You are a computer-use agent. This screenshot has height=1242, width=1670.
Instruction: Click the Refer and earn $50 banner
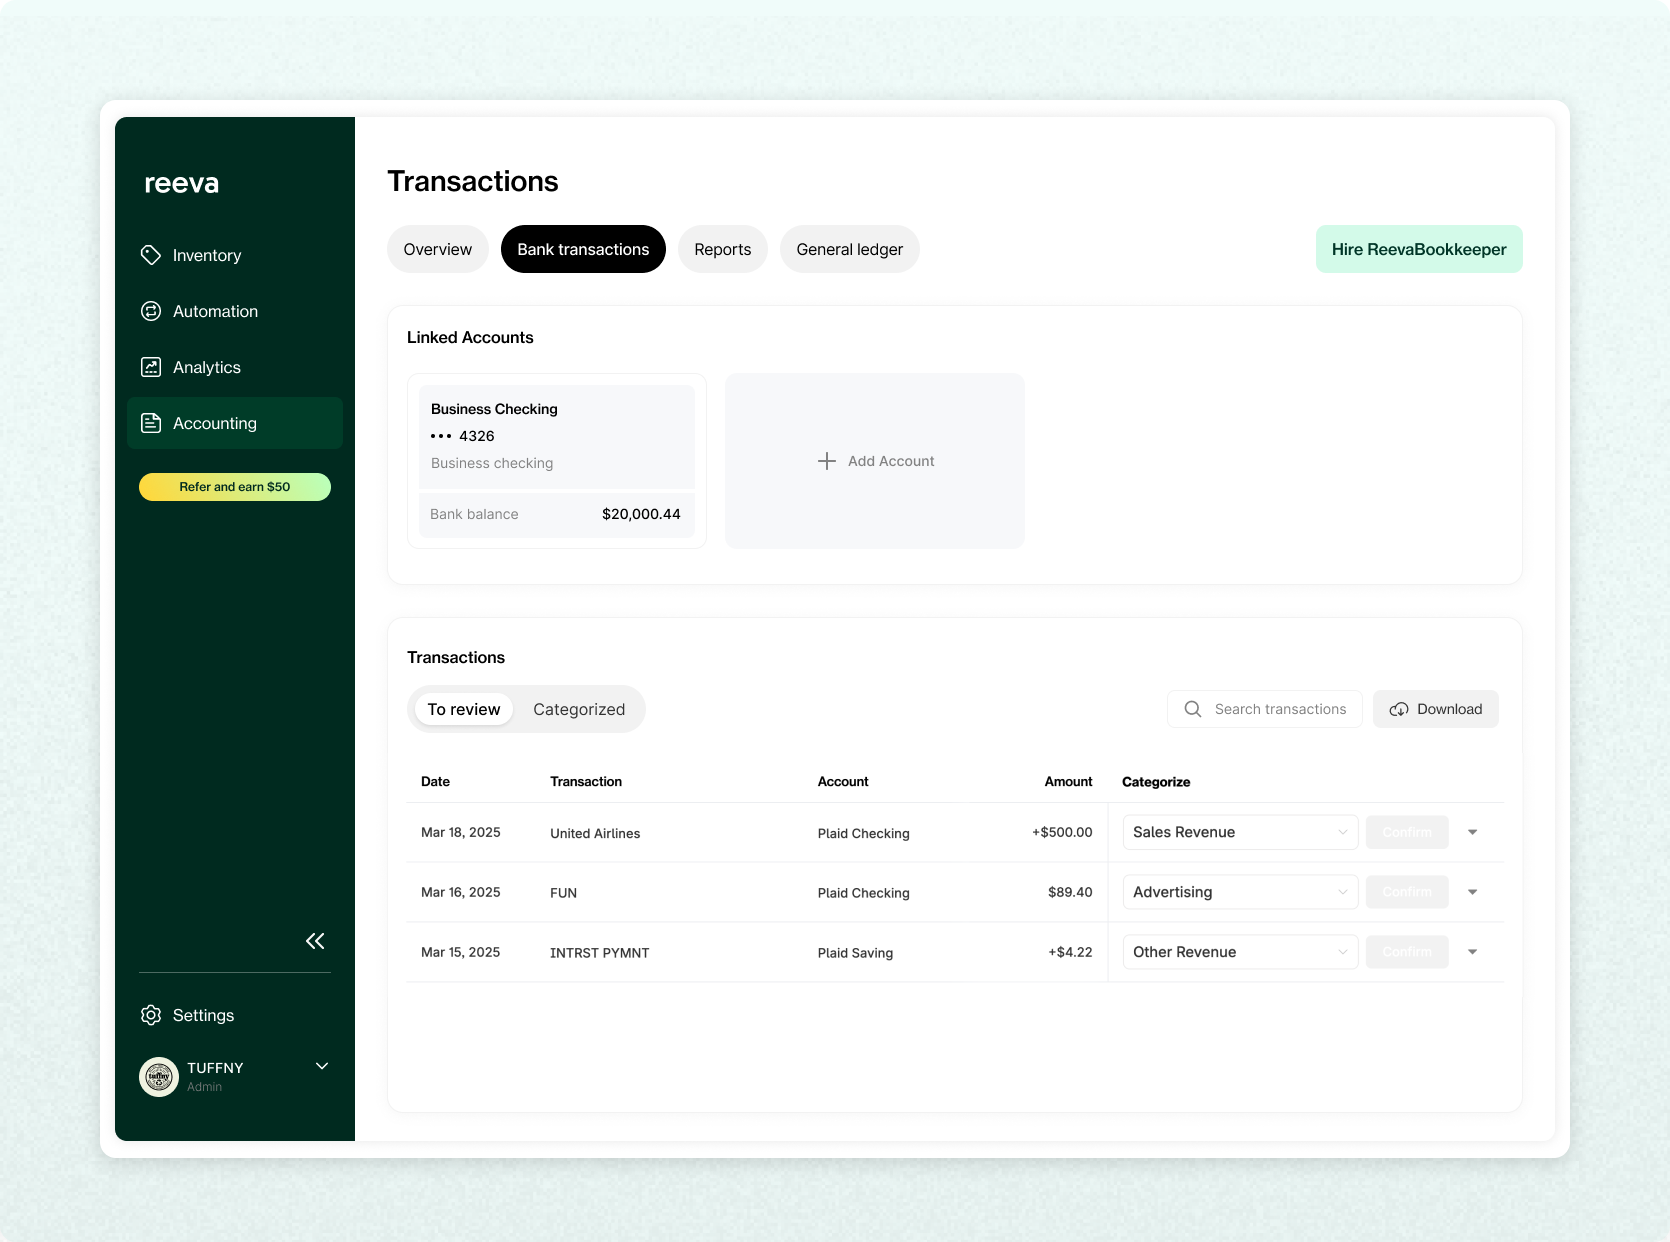point(235,487)
